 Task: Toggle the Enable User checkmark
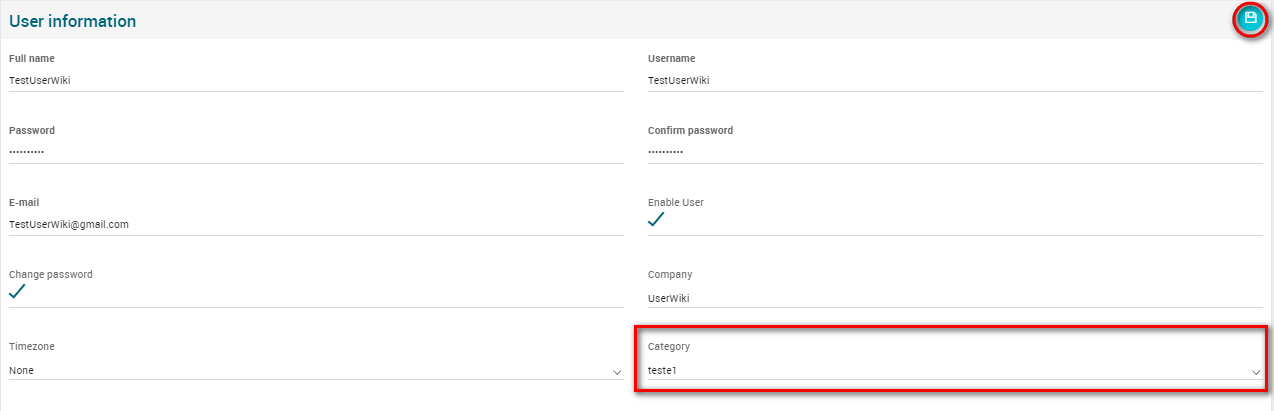pos(656,220)
